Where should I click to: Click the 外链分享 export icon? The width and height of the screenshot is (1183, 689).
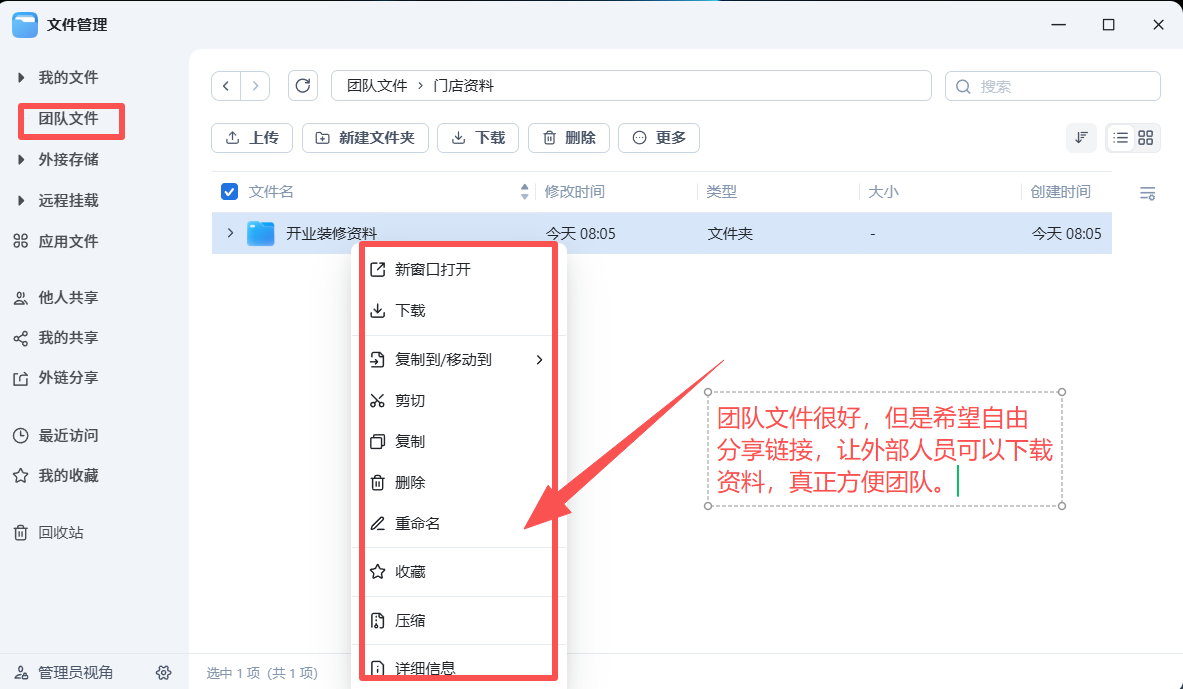(20, 378)
